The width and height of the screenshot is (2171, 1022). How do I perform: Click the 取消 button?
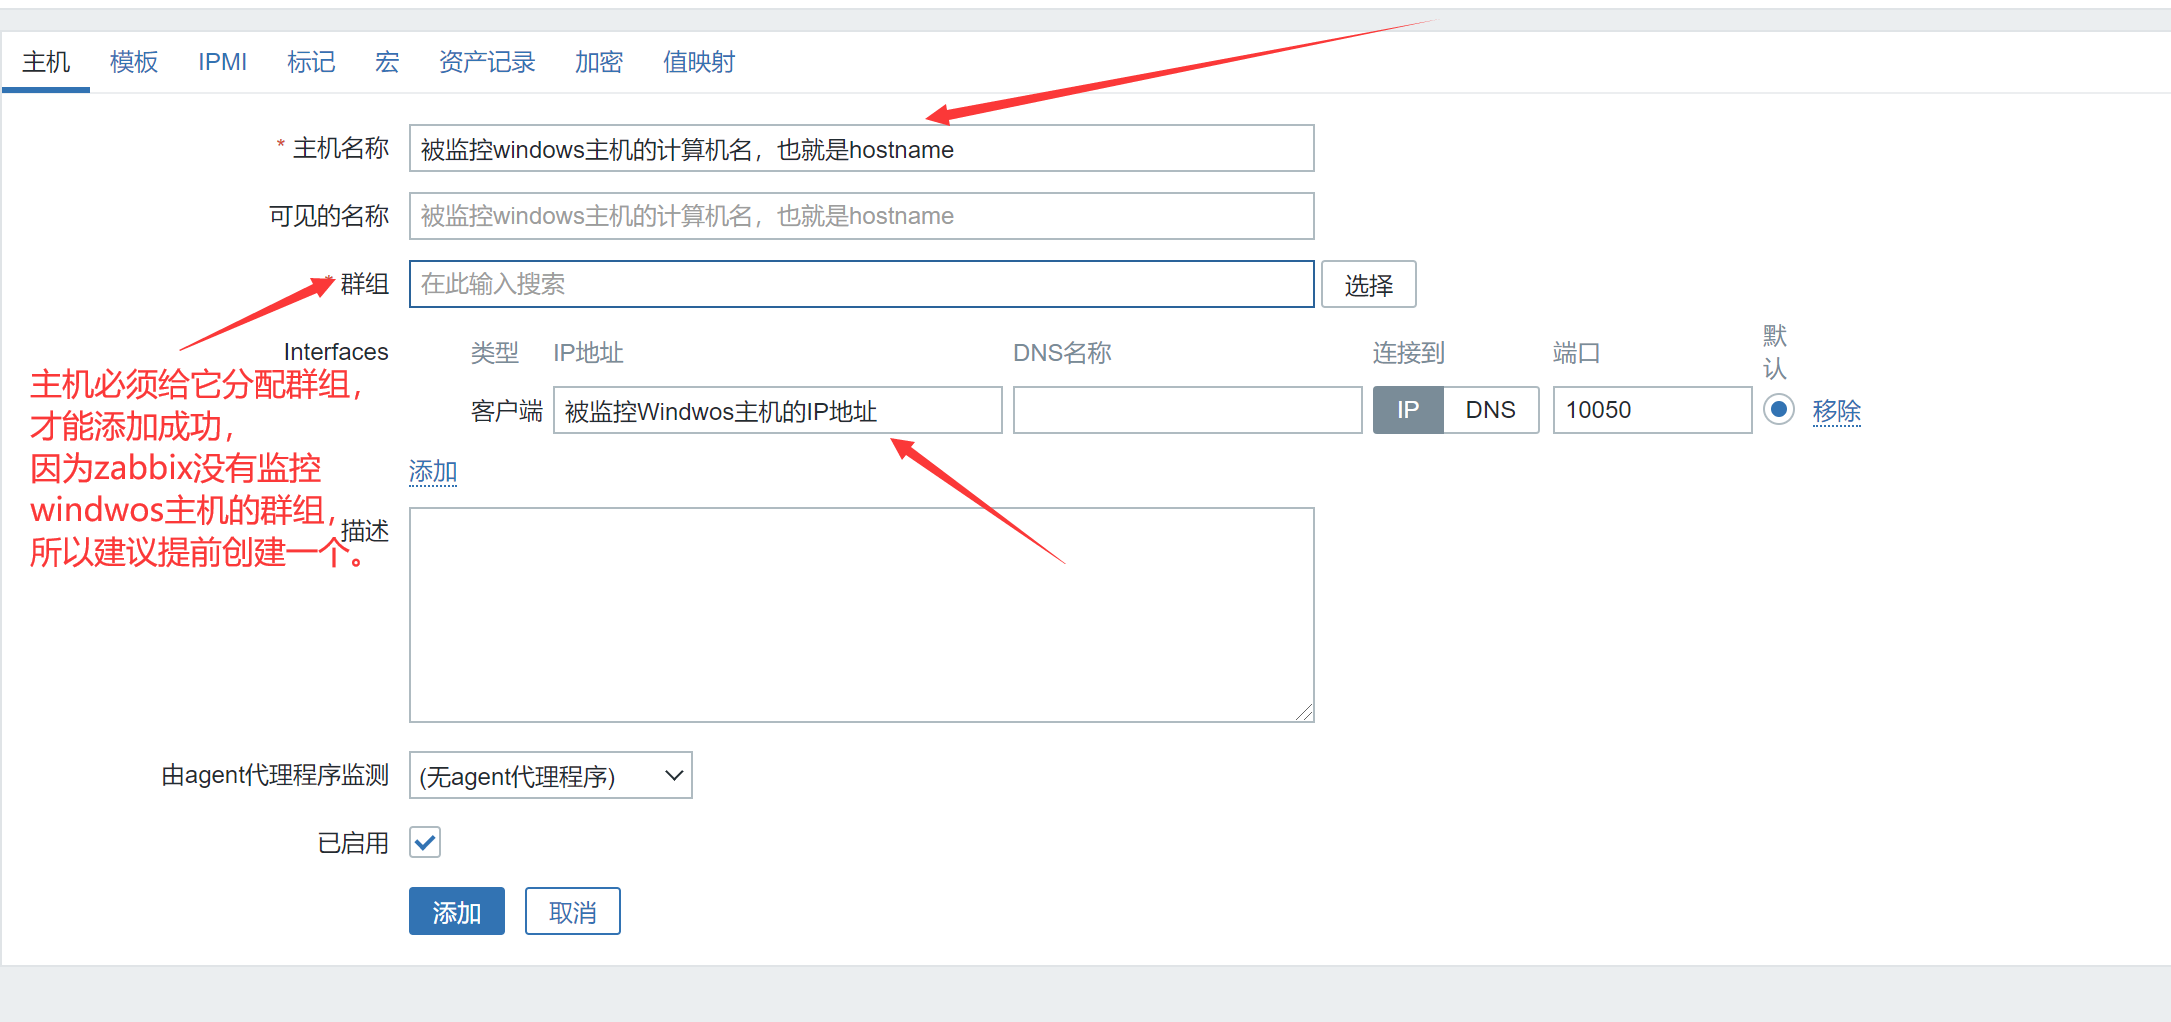pos(572,911)
